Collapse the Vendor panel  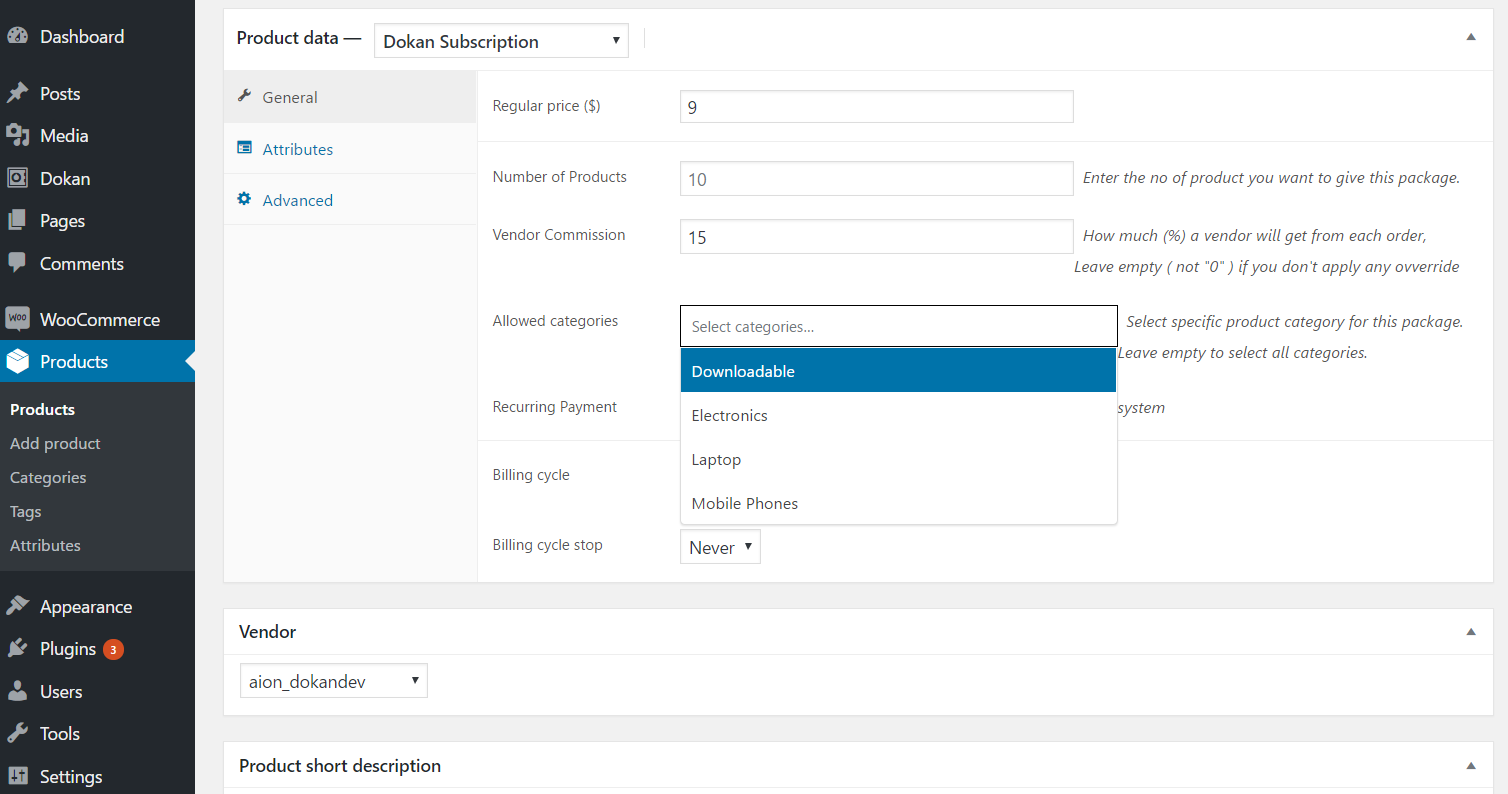[1471, 632]
